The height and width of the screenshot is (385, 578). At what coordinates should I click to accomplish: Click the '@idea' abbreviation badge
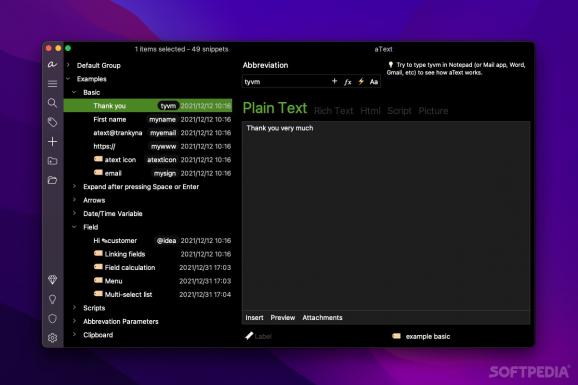[166, 240]
